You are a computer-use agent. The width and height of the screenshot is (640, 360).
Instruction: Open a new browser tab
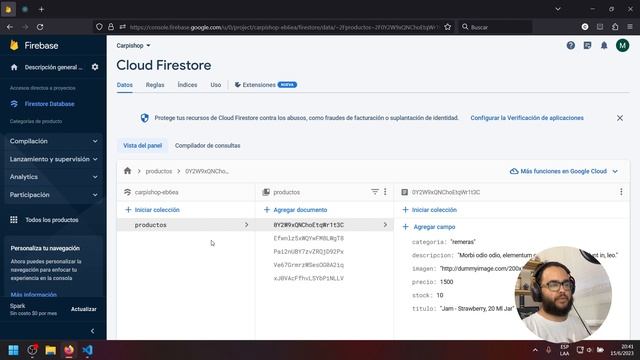pyautogui.click(x=41, y=9)
